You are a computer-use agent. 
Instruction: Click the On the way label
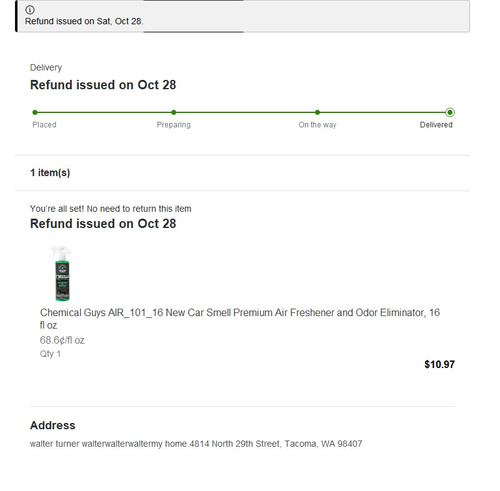pos(317,125)
